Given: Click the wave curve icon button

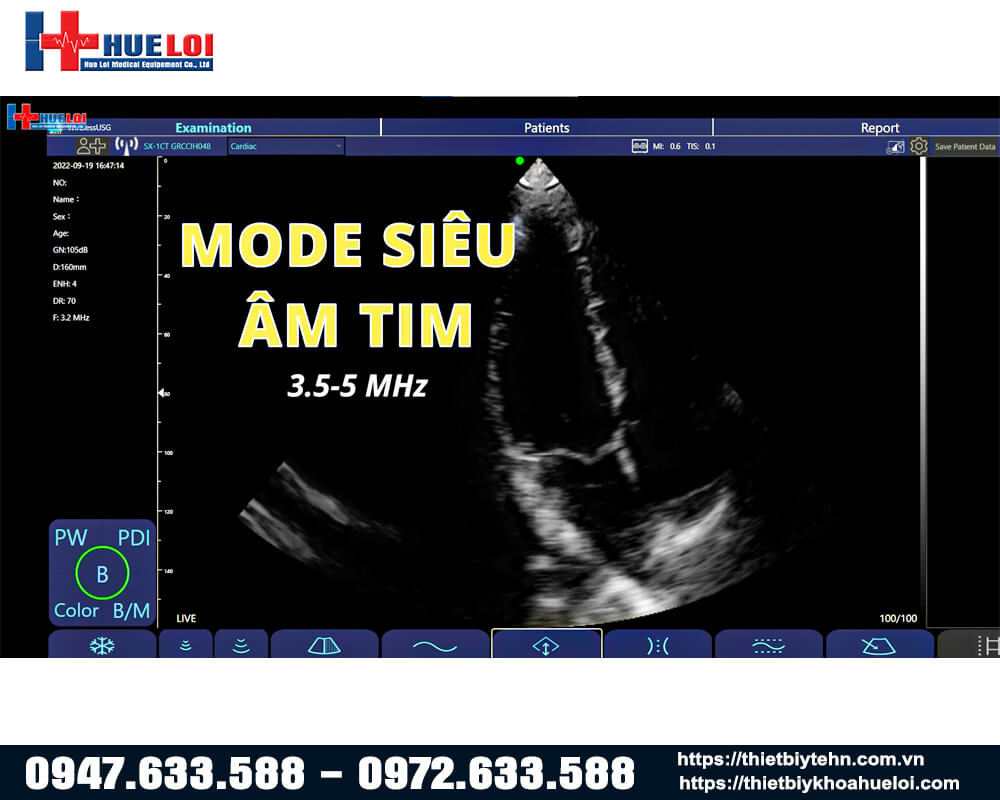Looking at the screenshot, I should click(x=435, y=645).
